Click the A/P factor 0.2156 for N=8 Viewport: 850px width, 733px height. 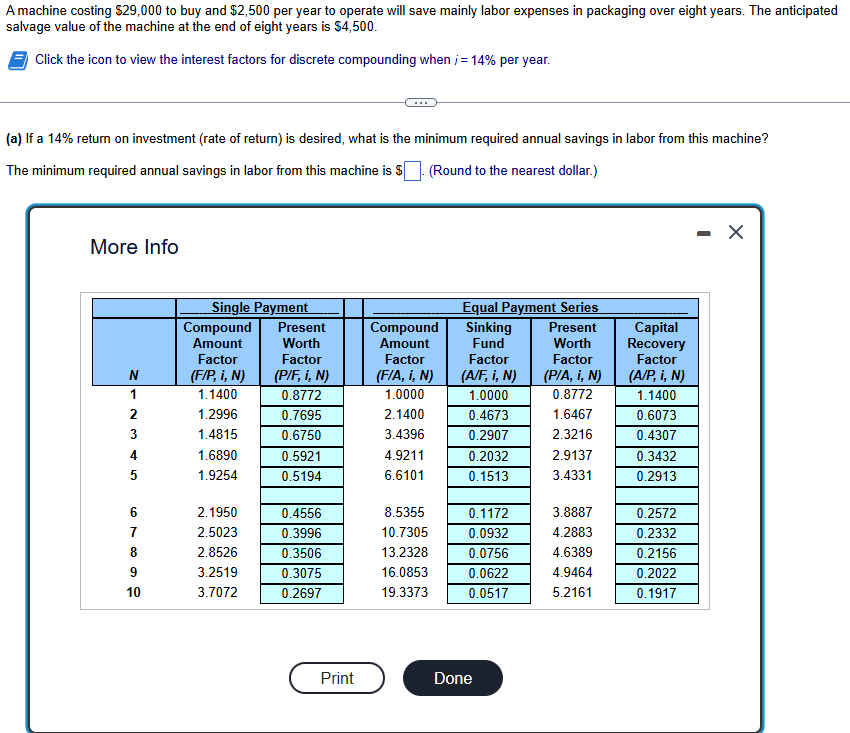(x=656, y=553)
